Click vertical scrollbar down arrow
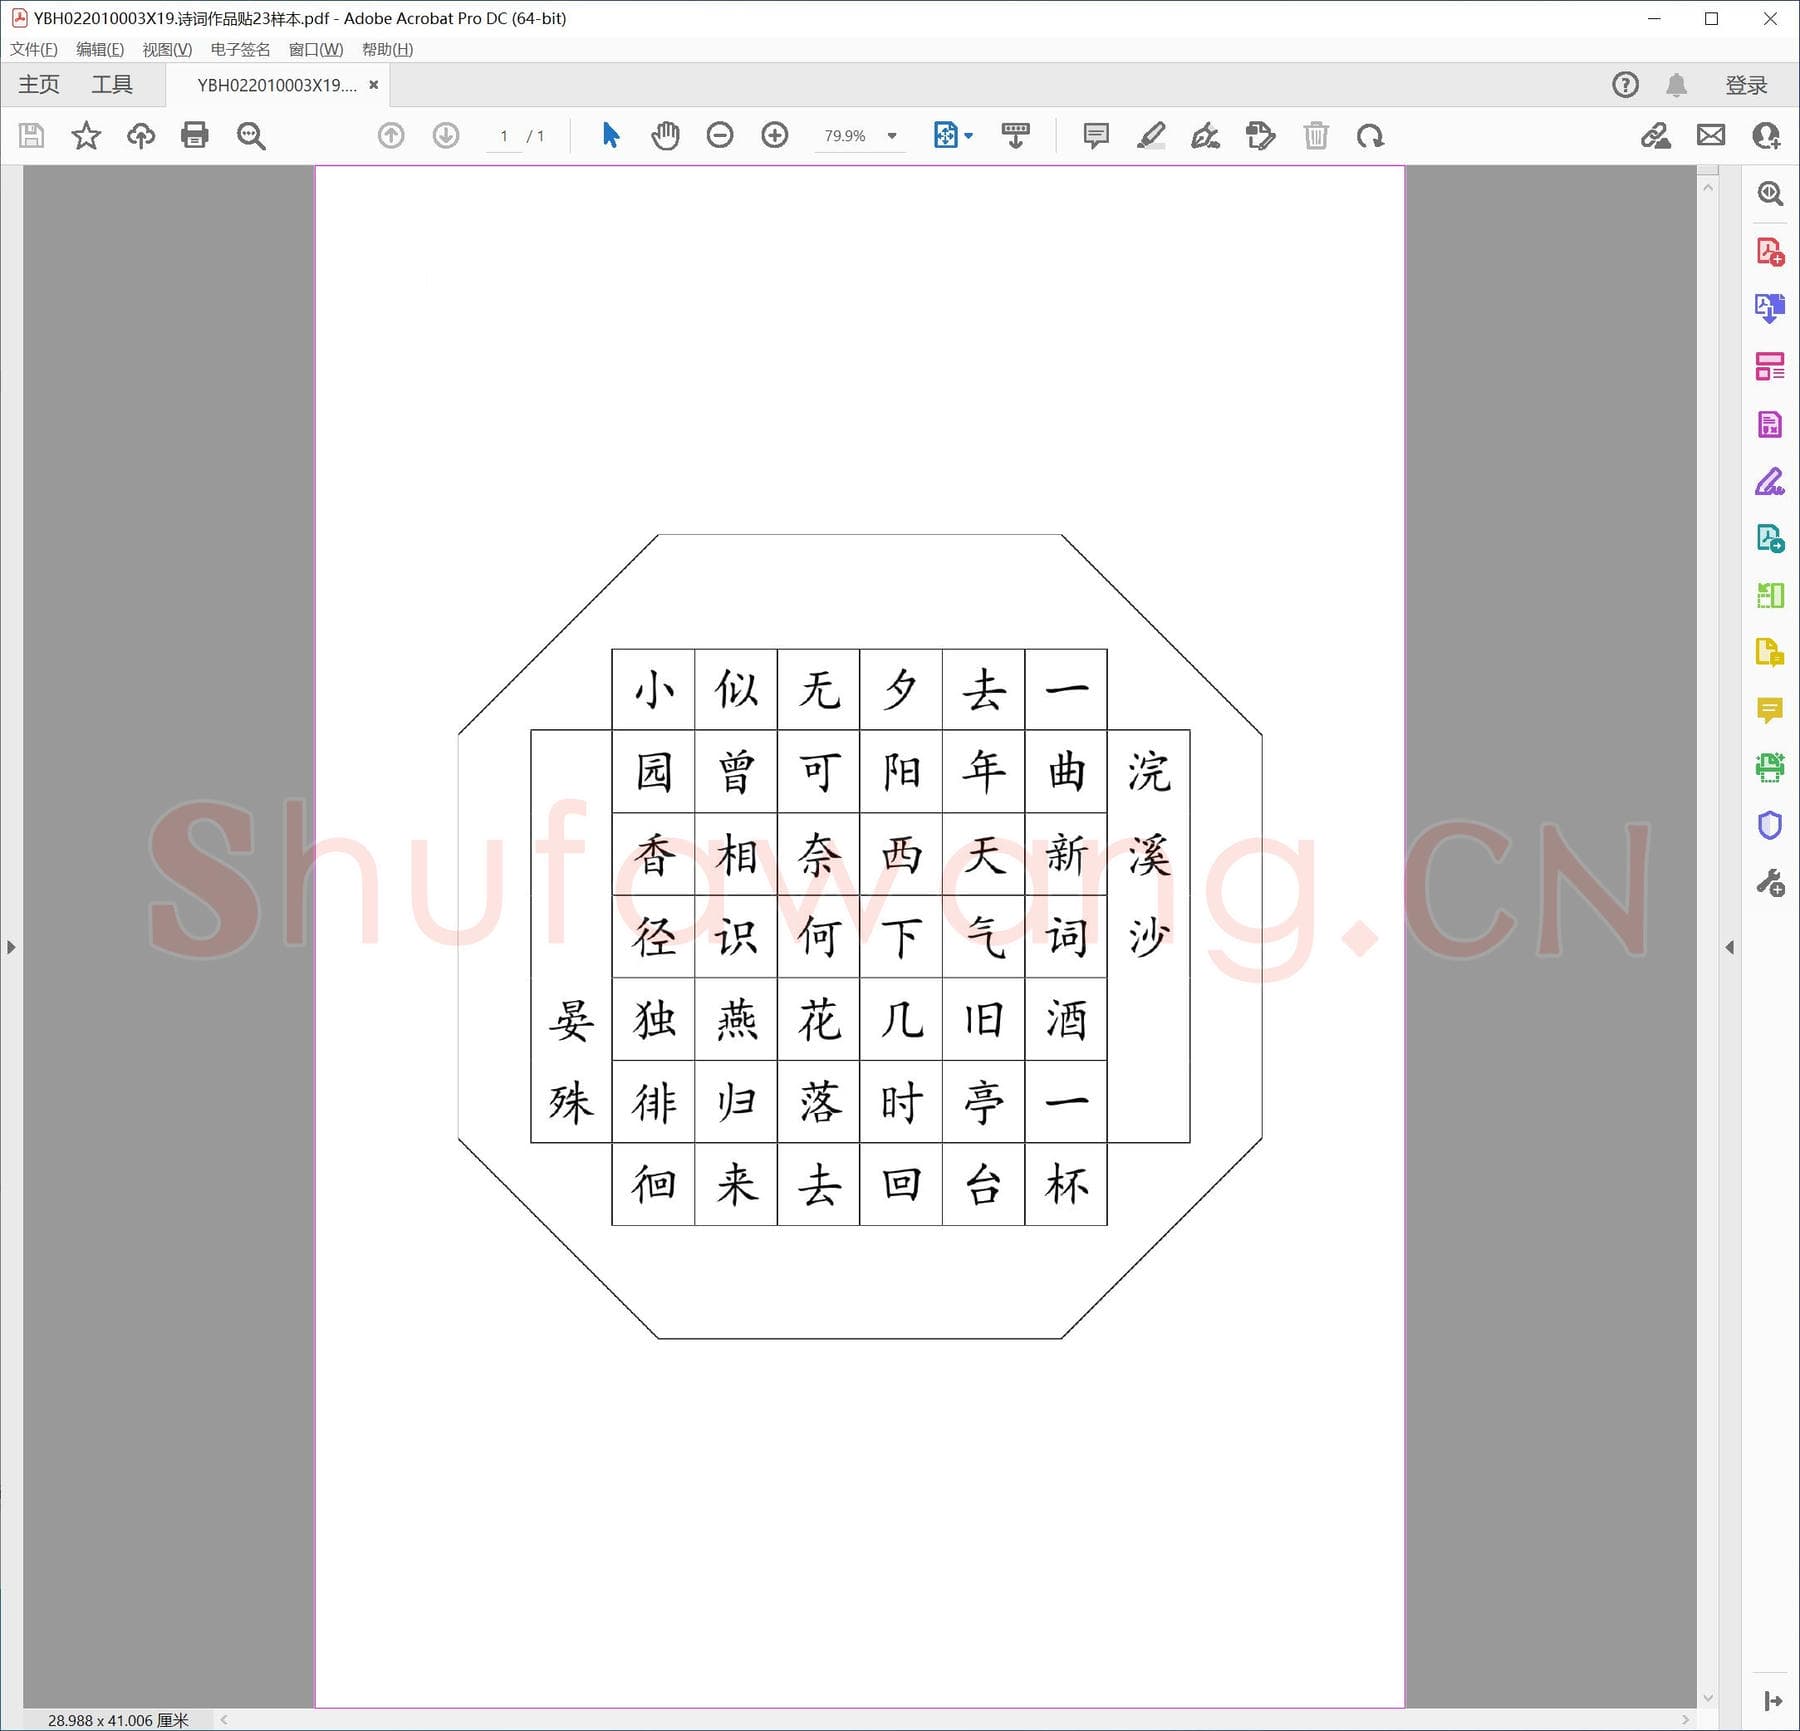 point(1708,1698)
